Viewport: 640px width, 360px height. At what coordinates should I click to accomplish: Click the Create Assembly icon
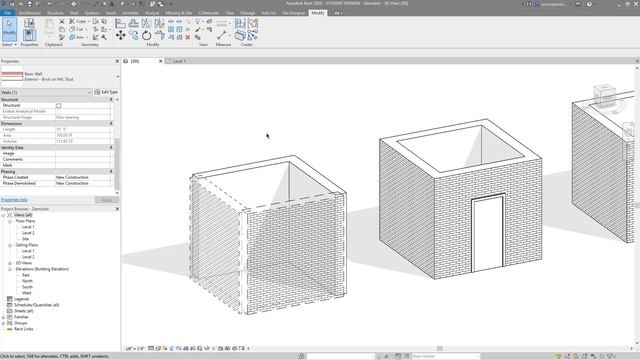tap(240, 23)
